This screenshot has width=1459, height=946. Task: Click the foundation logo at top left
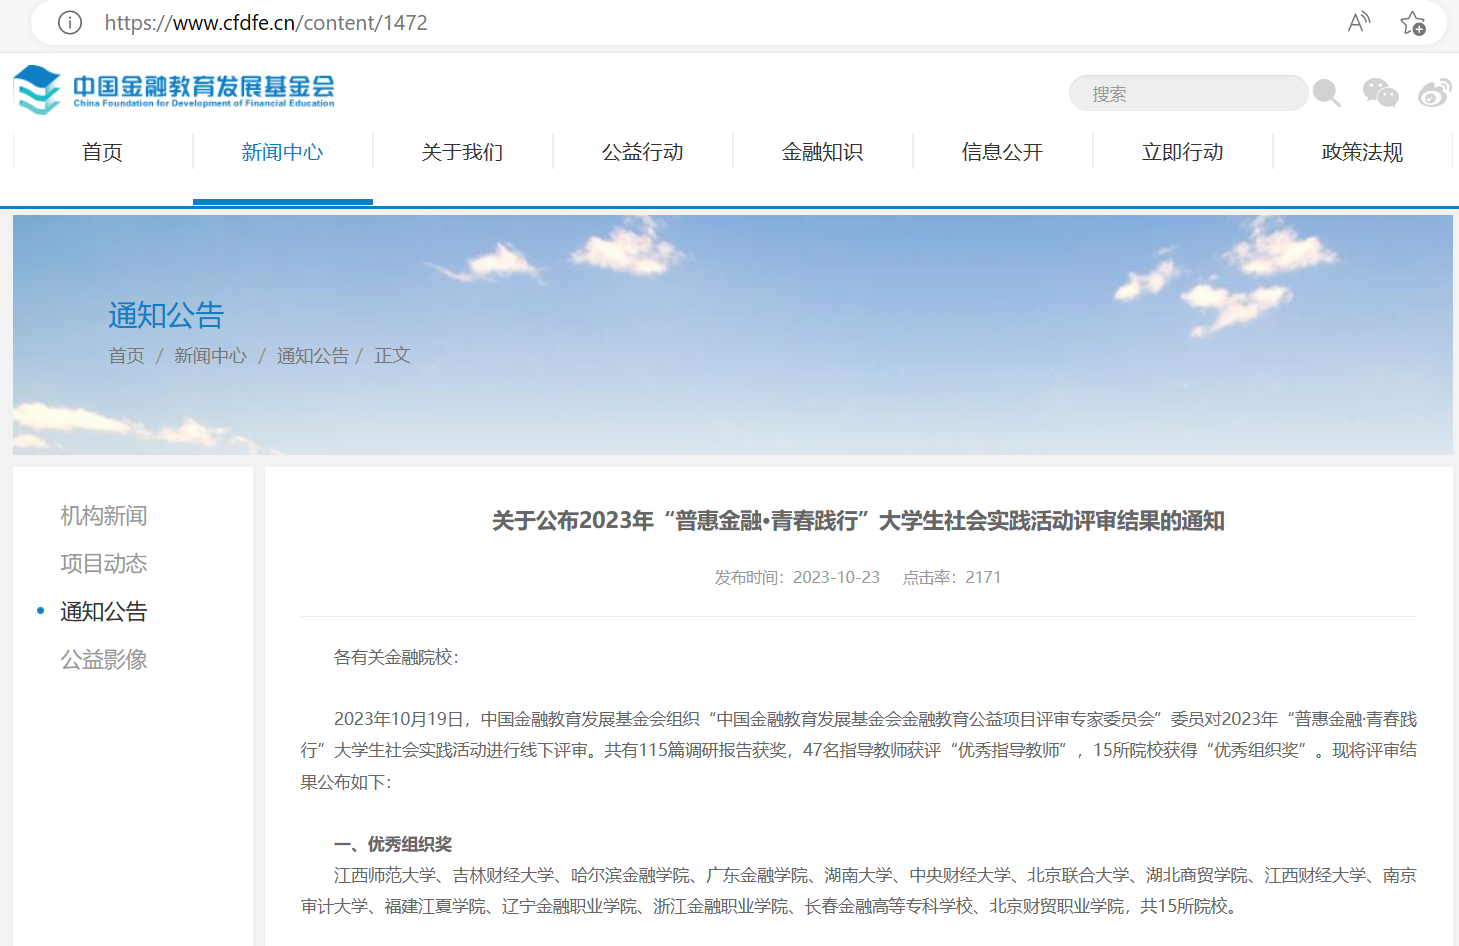[x=174, y=90]
